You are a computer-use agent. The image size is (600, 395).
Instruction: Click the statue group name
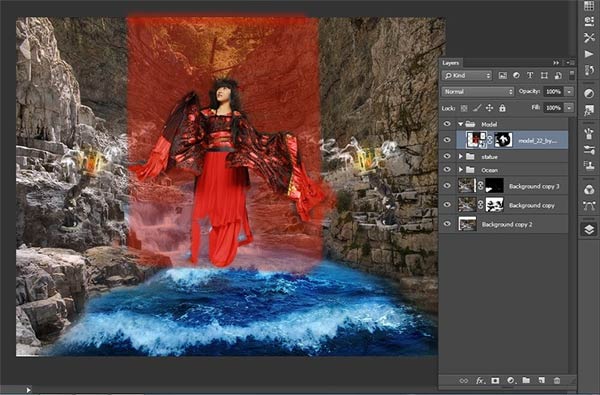click(489, 157)
